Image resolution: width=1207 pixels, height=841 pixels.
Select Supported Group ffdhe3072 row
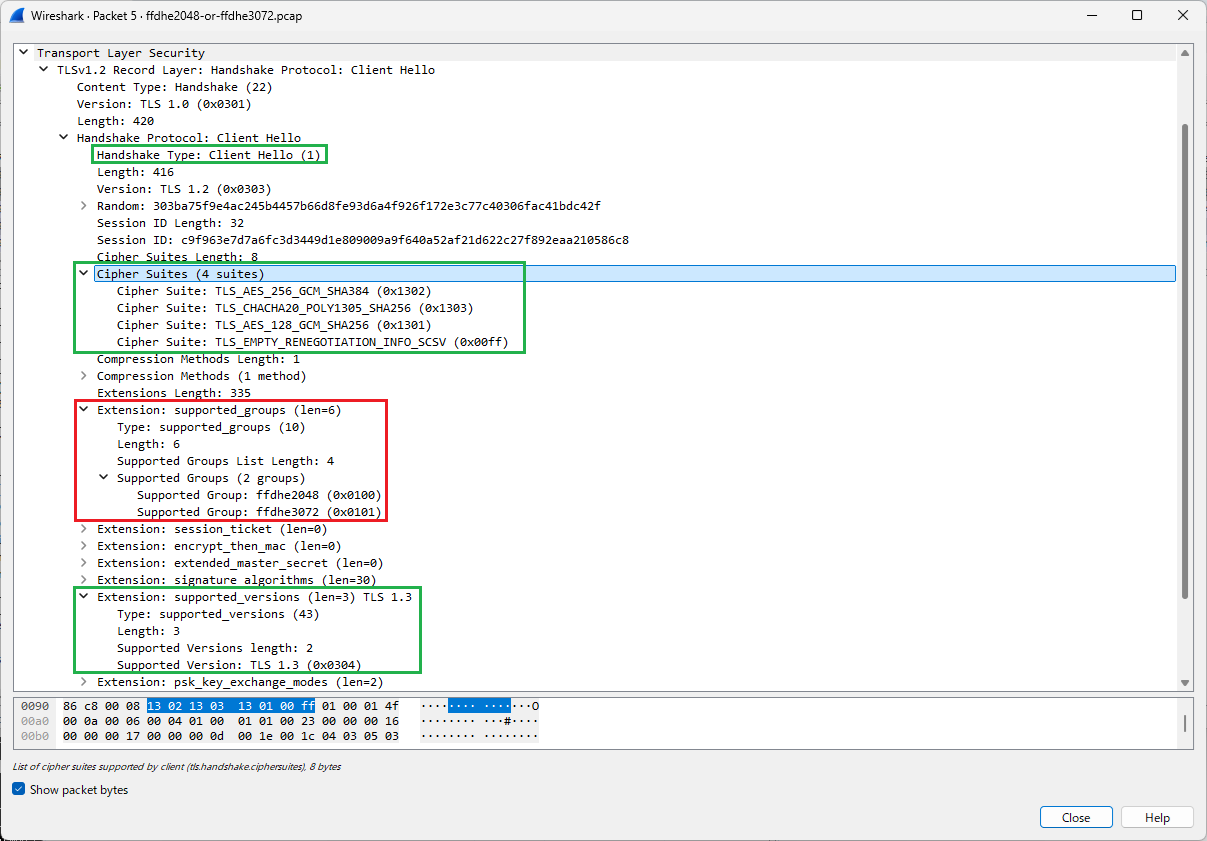click(258, 512)
